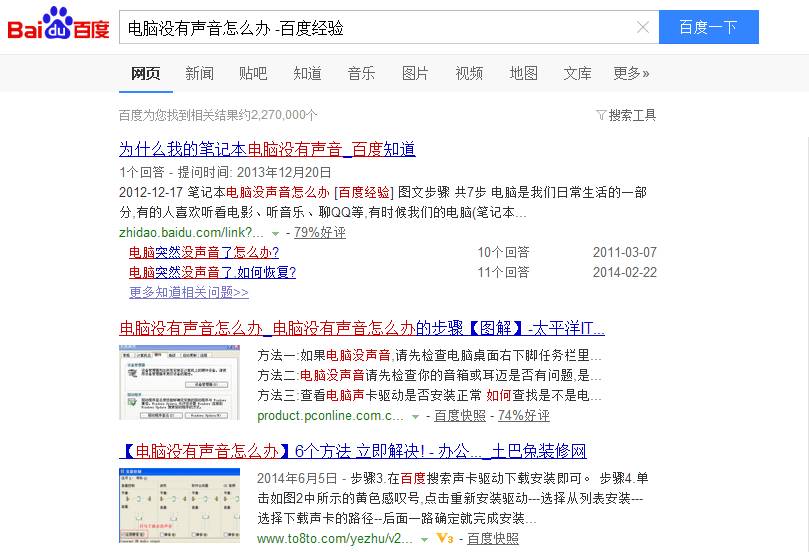Click zhidao.baidu.com/link?... URL text
The width and height of the screenshot is (809, 552).
point(191,233)
